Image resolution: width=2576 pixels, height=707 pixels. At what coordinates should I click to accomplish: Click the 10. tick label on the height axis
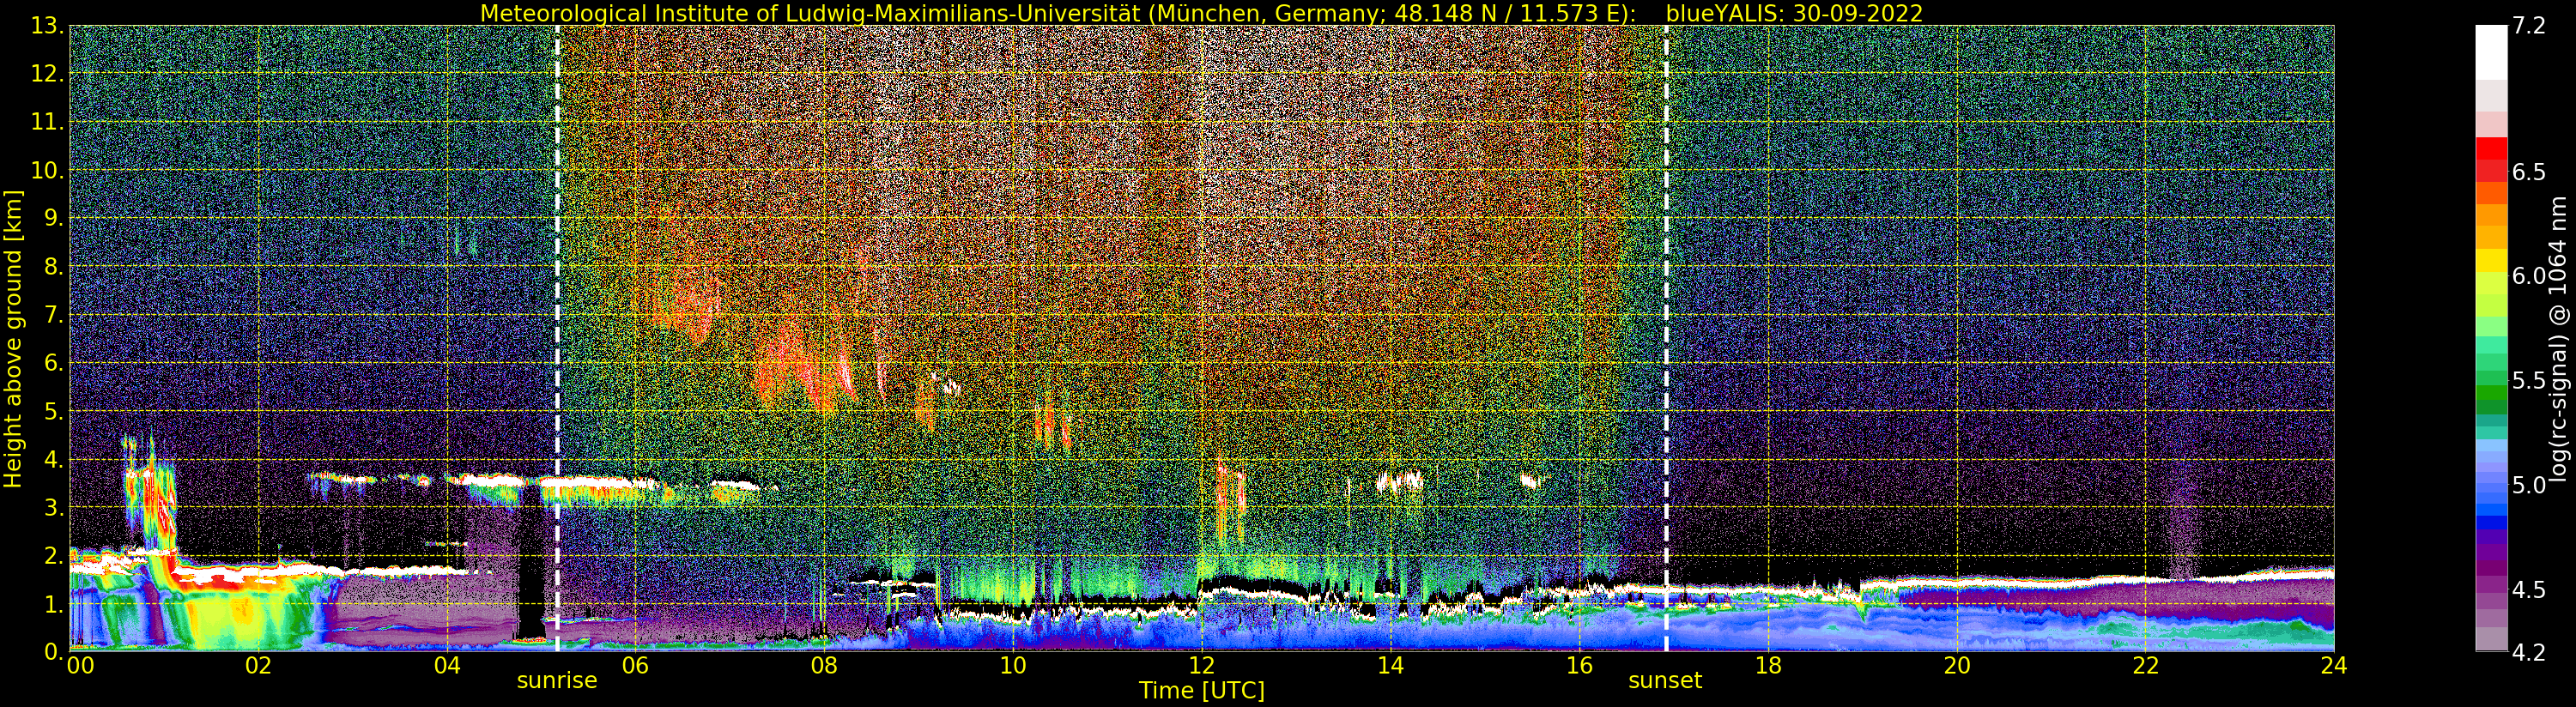point(47,170)
